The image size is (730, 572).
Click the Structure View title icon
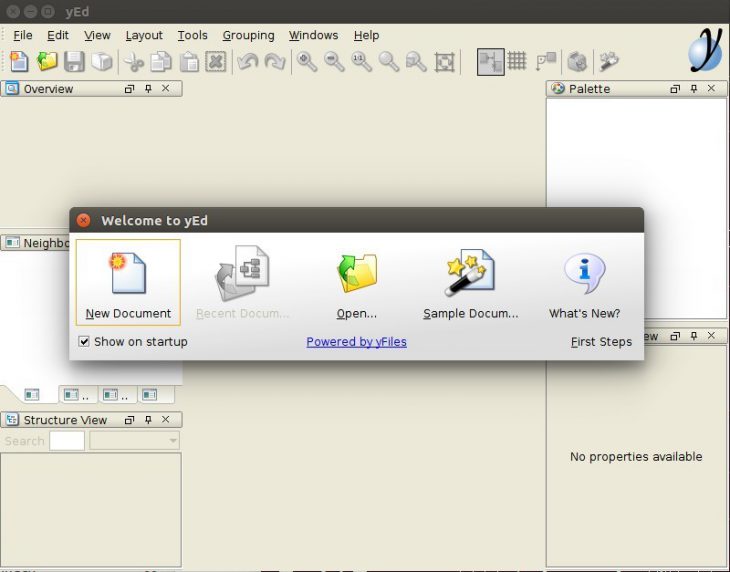pyautogui.click(x=12, y=420)
